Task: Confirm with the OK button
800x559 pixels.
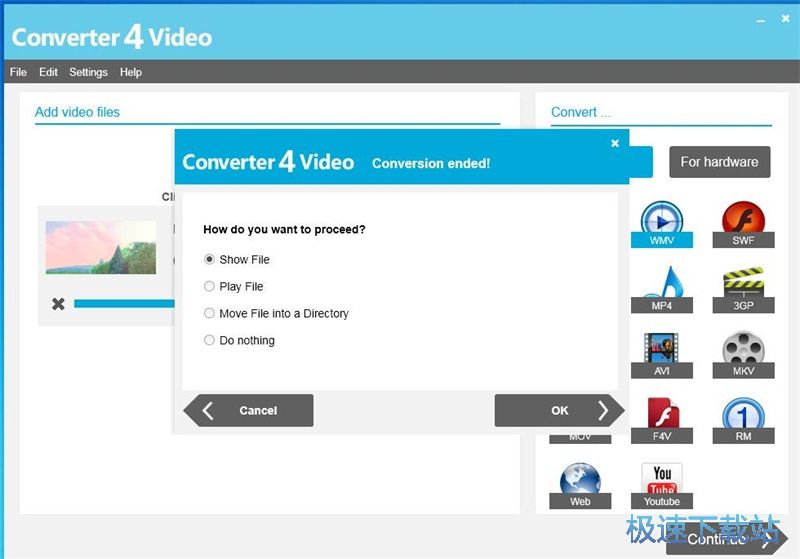Action: click(559, 410)
